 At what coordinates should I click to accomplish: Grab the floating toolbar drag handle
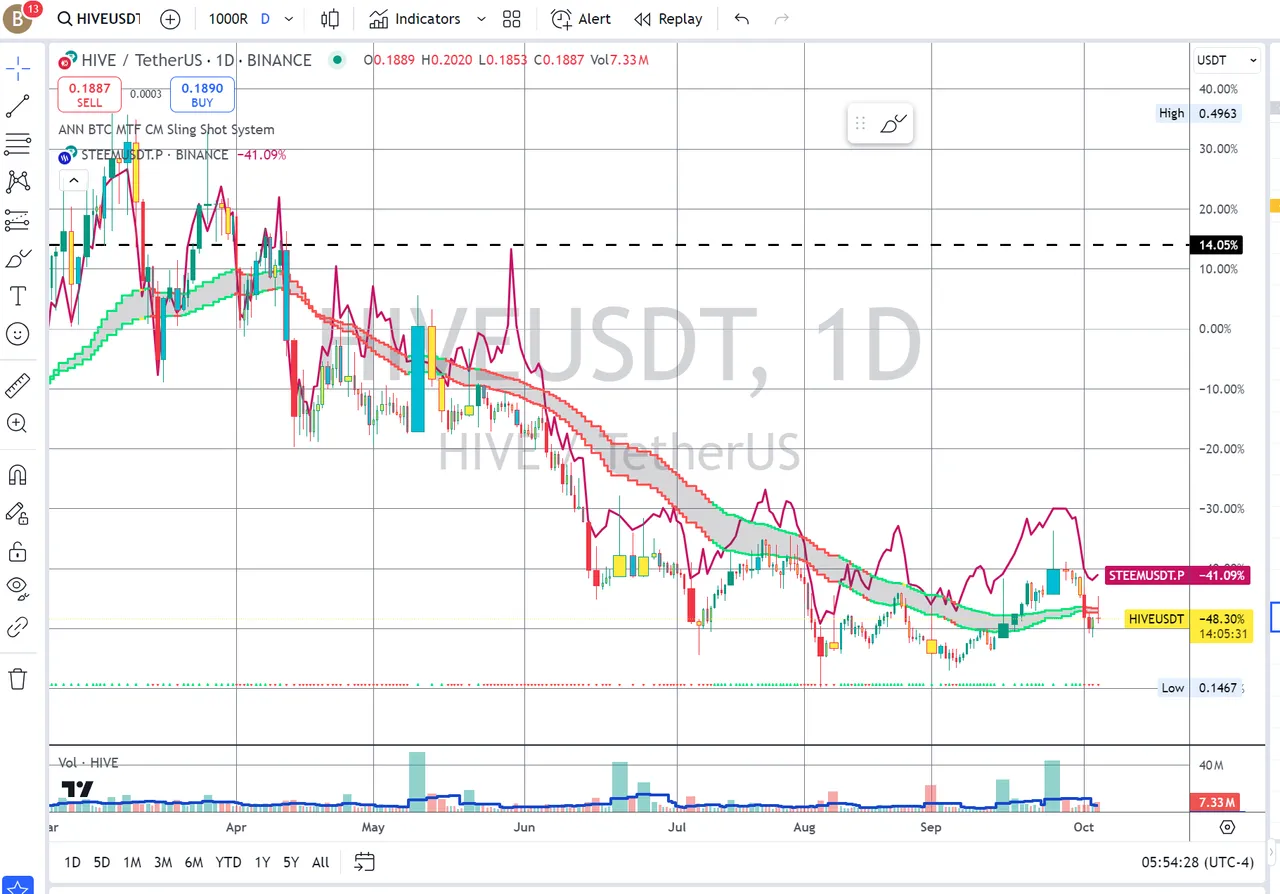859,124
